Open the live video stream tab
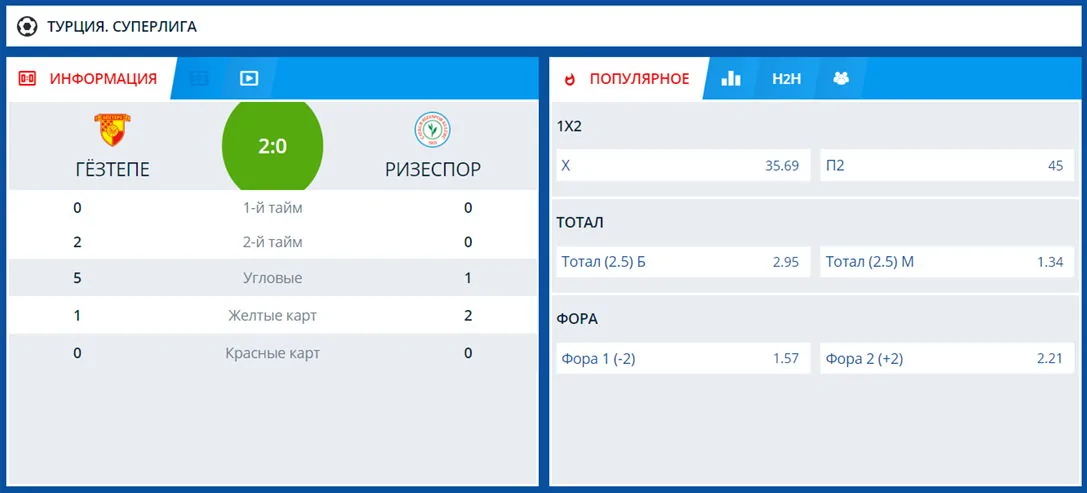The width and height of the screenshot is (1087, 493). pos(249,78)
